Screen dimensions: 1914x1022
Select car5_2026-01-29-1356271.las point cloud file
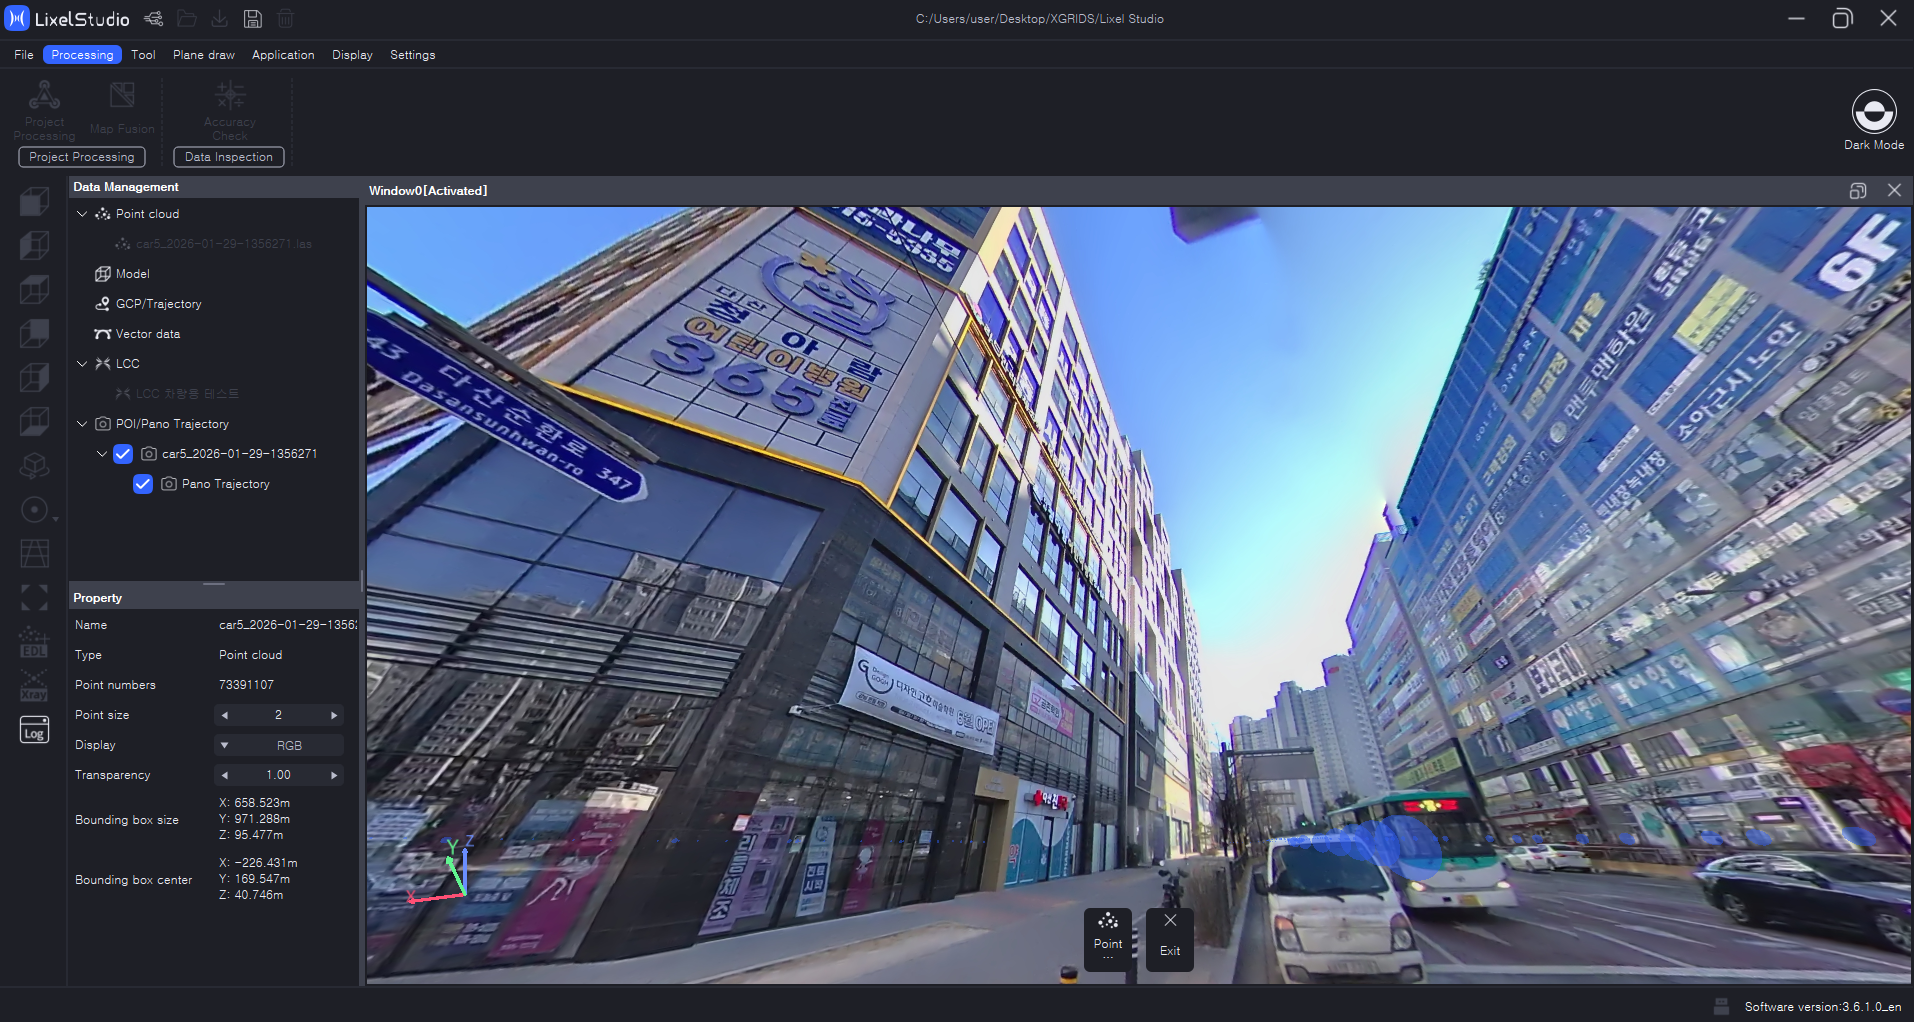(224, 244)
